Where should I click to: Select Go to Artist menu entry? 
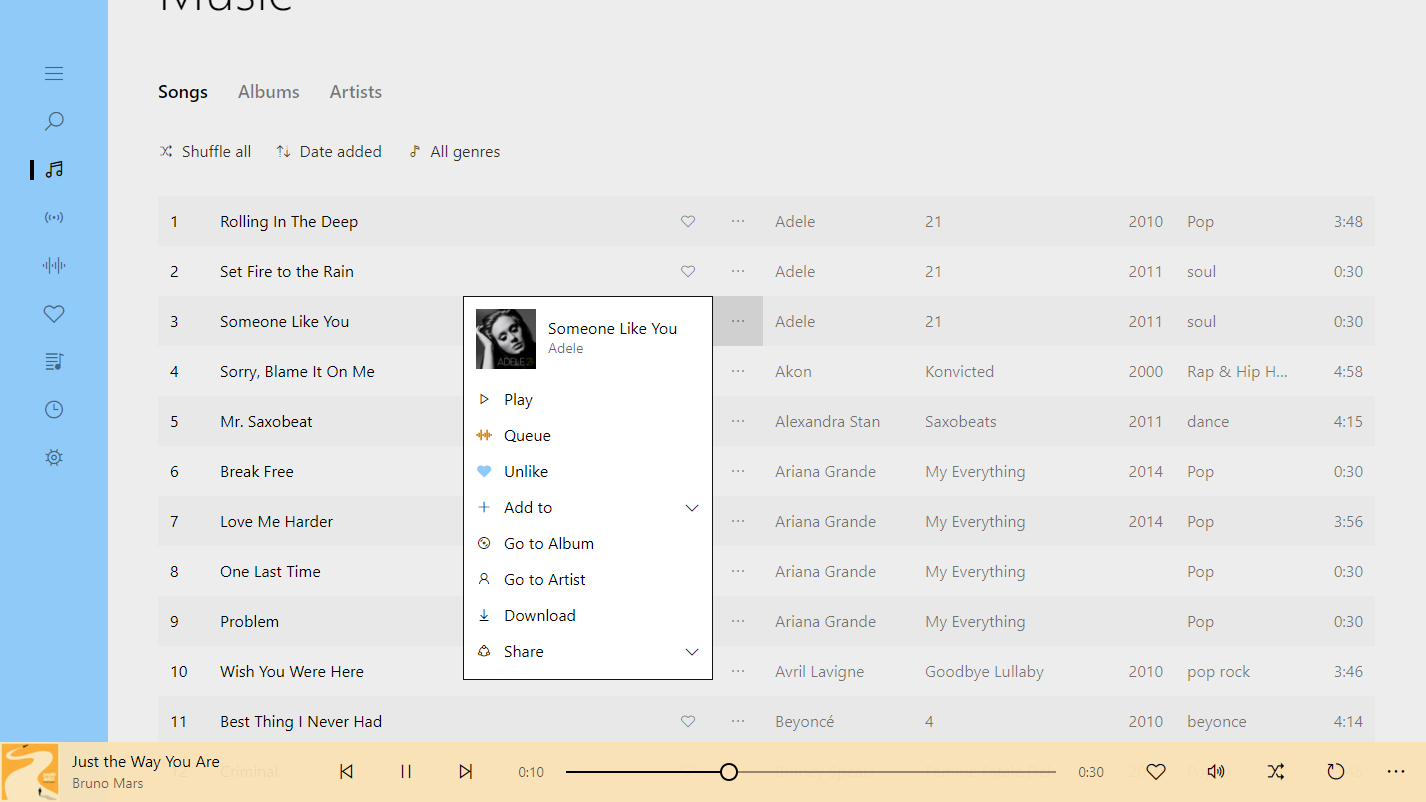[x=588, y=579]
